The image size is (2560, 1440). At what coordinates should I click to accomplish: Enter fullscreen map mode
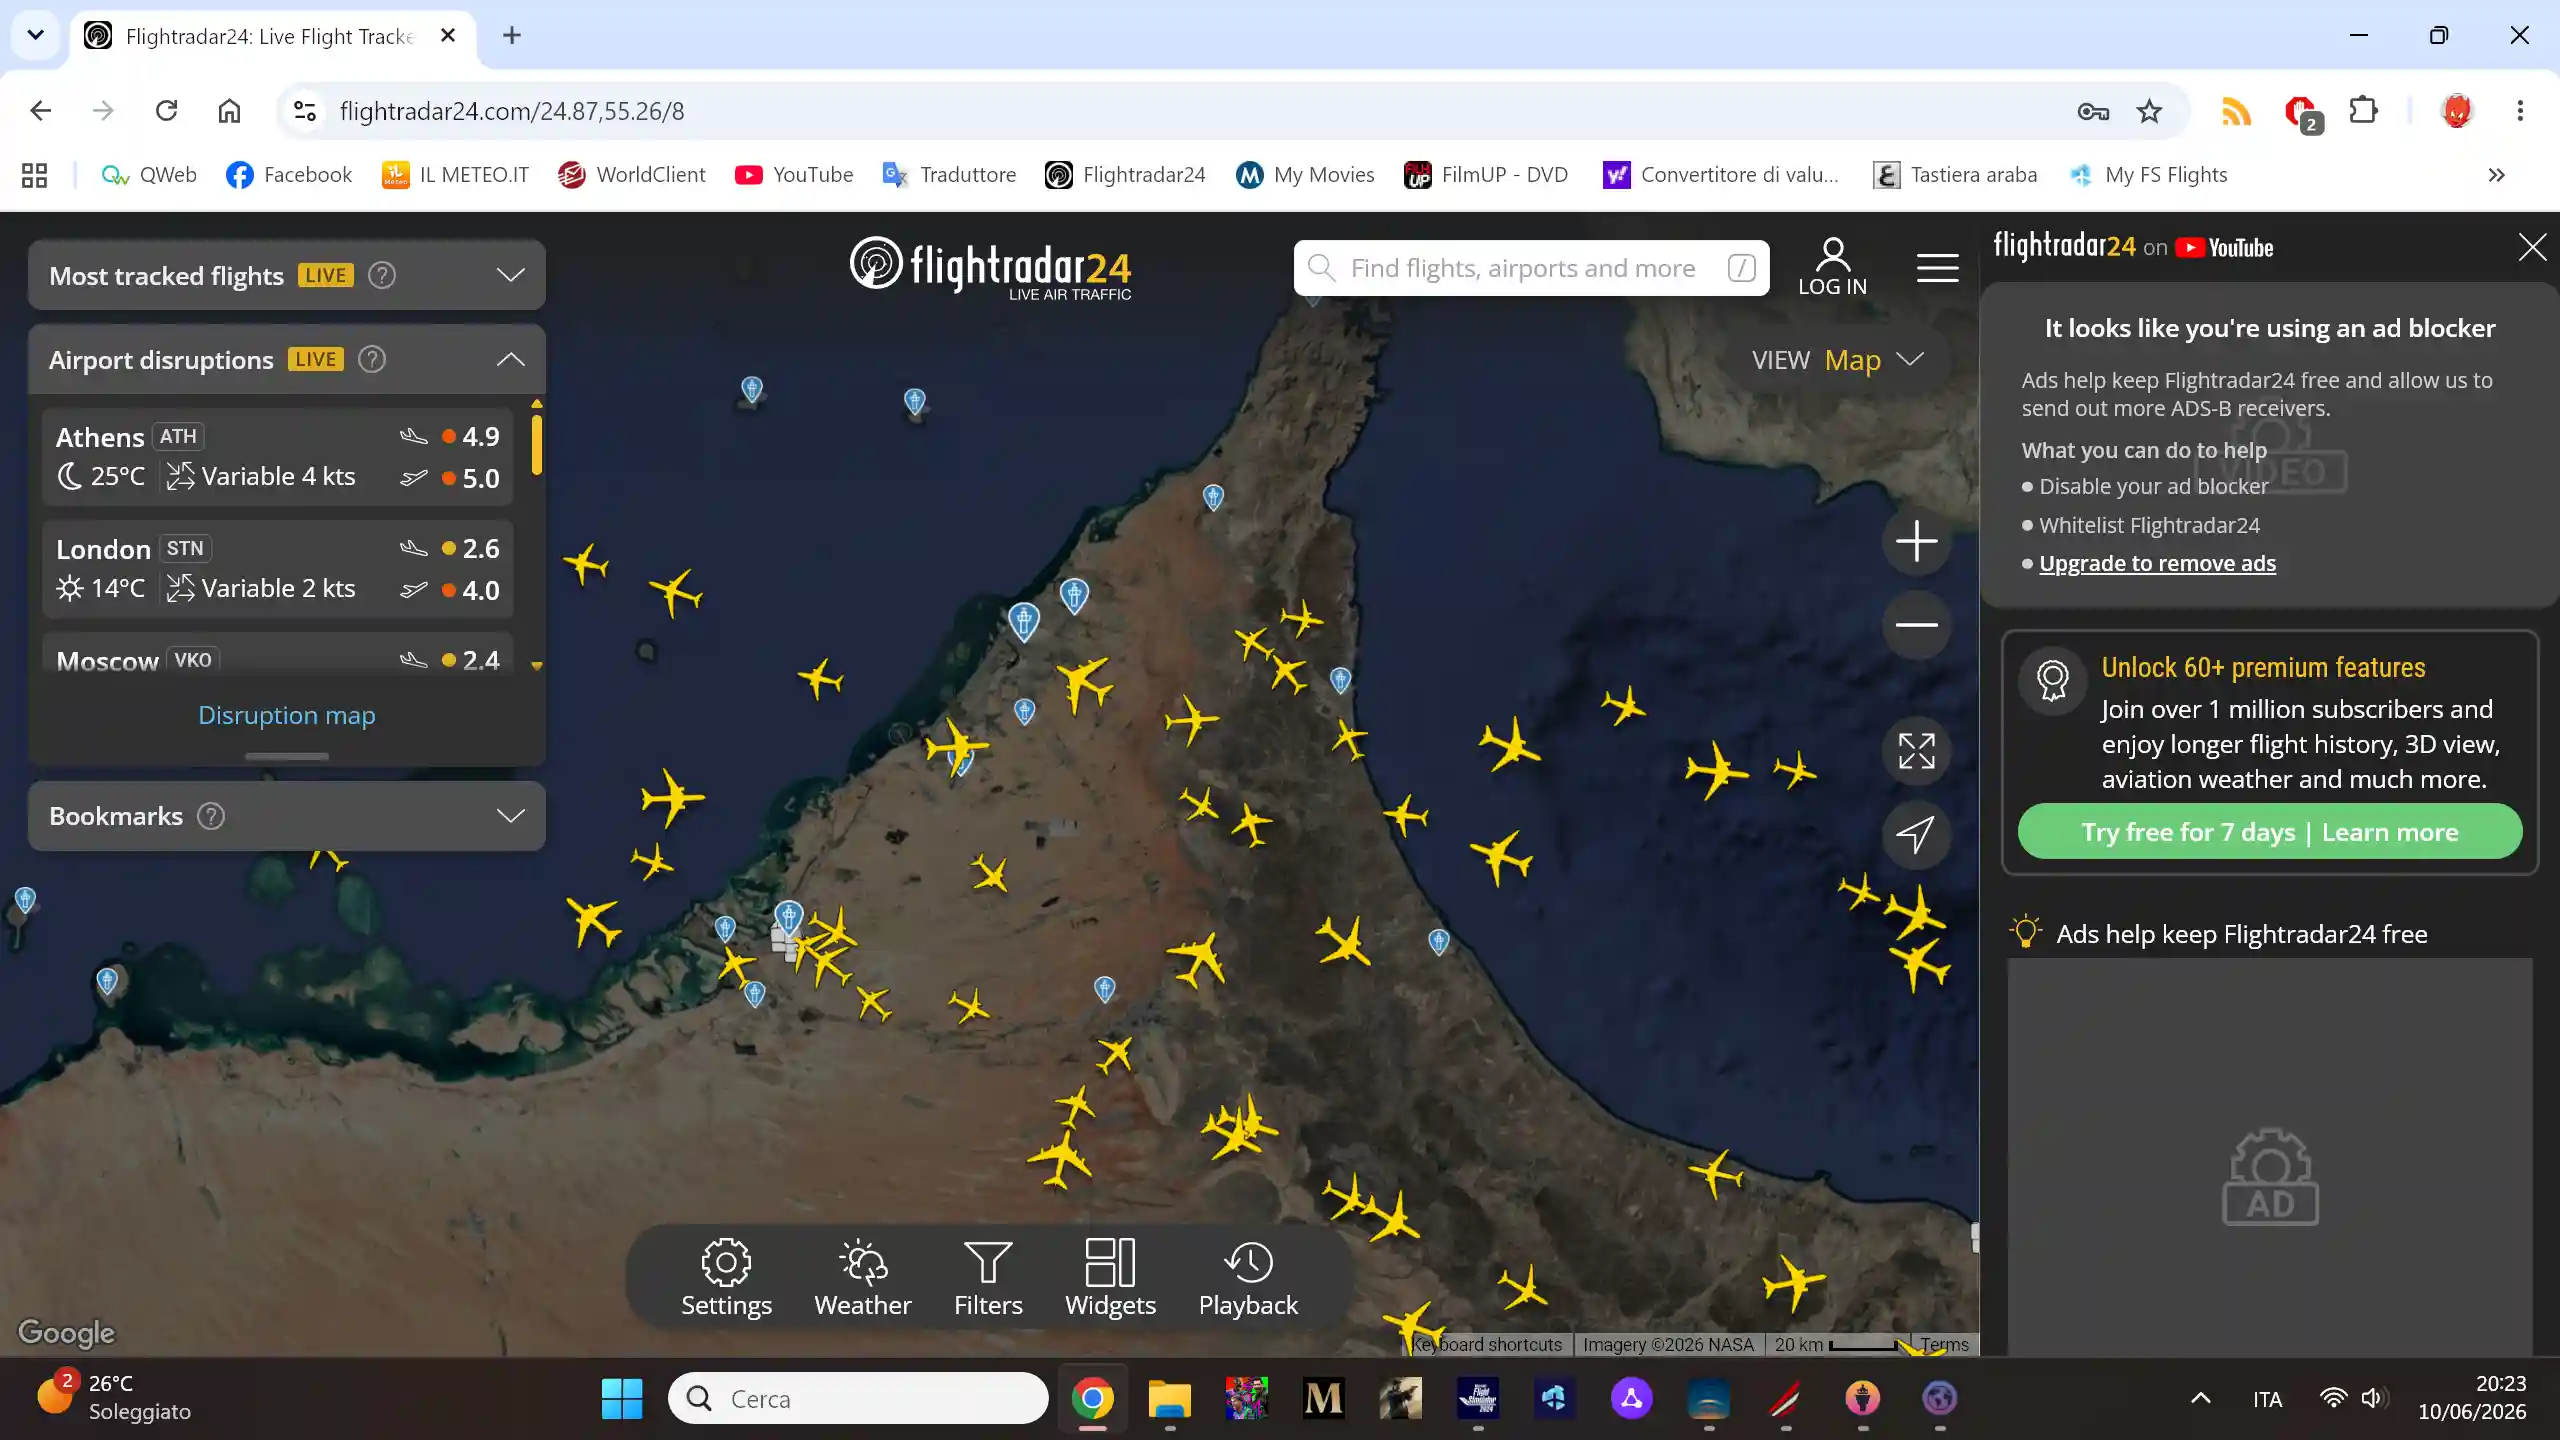click(1916, 751)
